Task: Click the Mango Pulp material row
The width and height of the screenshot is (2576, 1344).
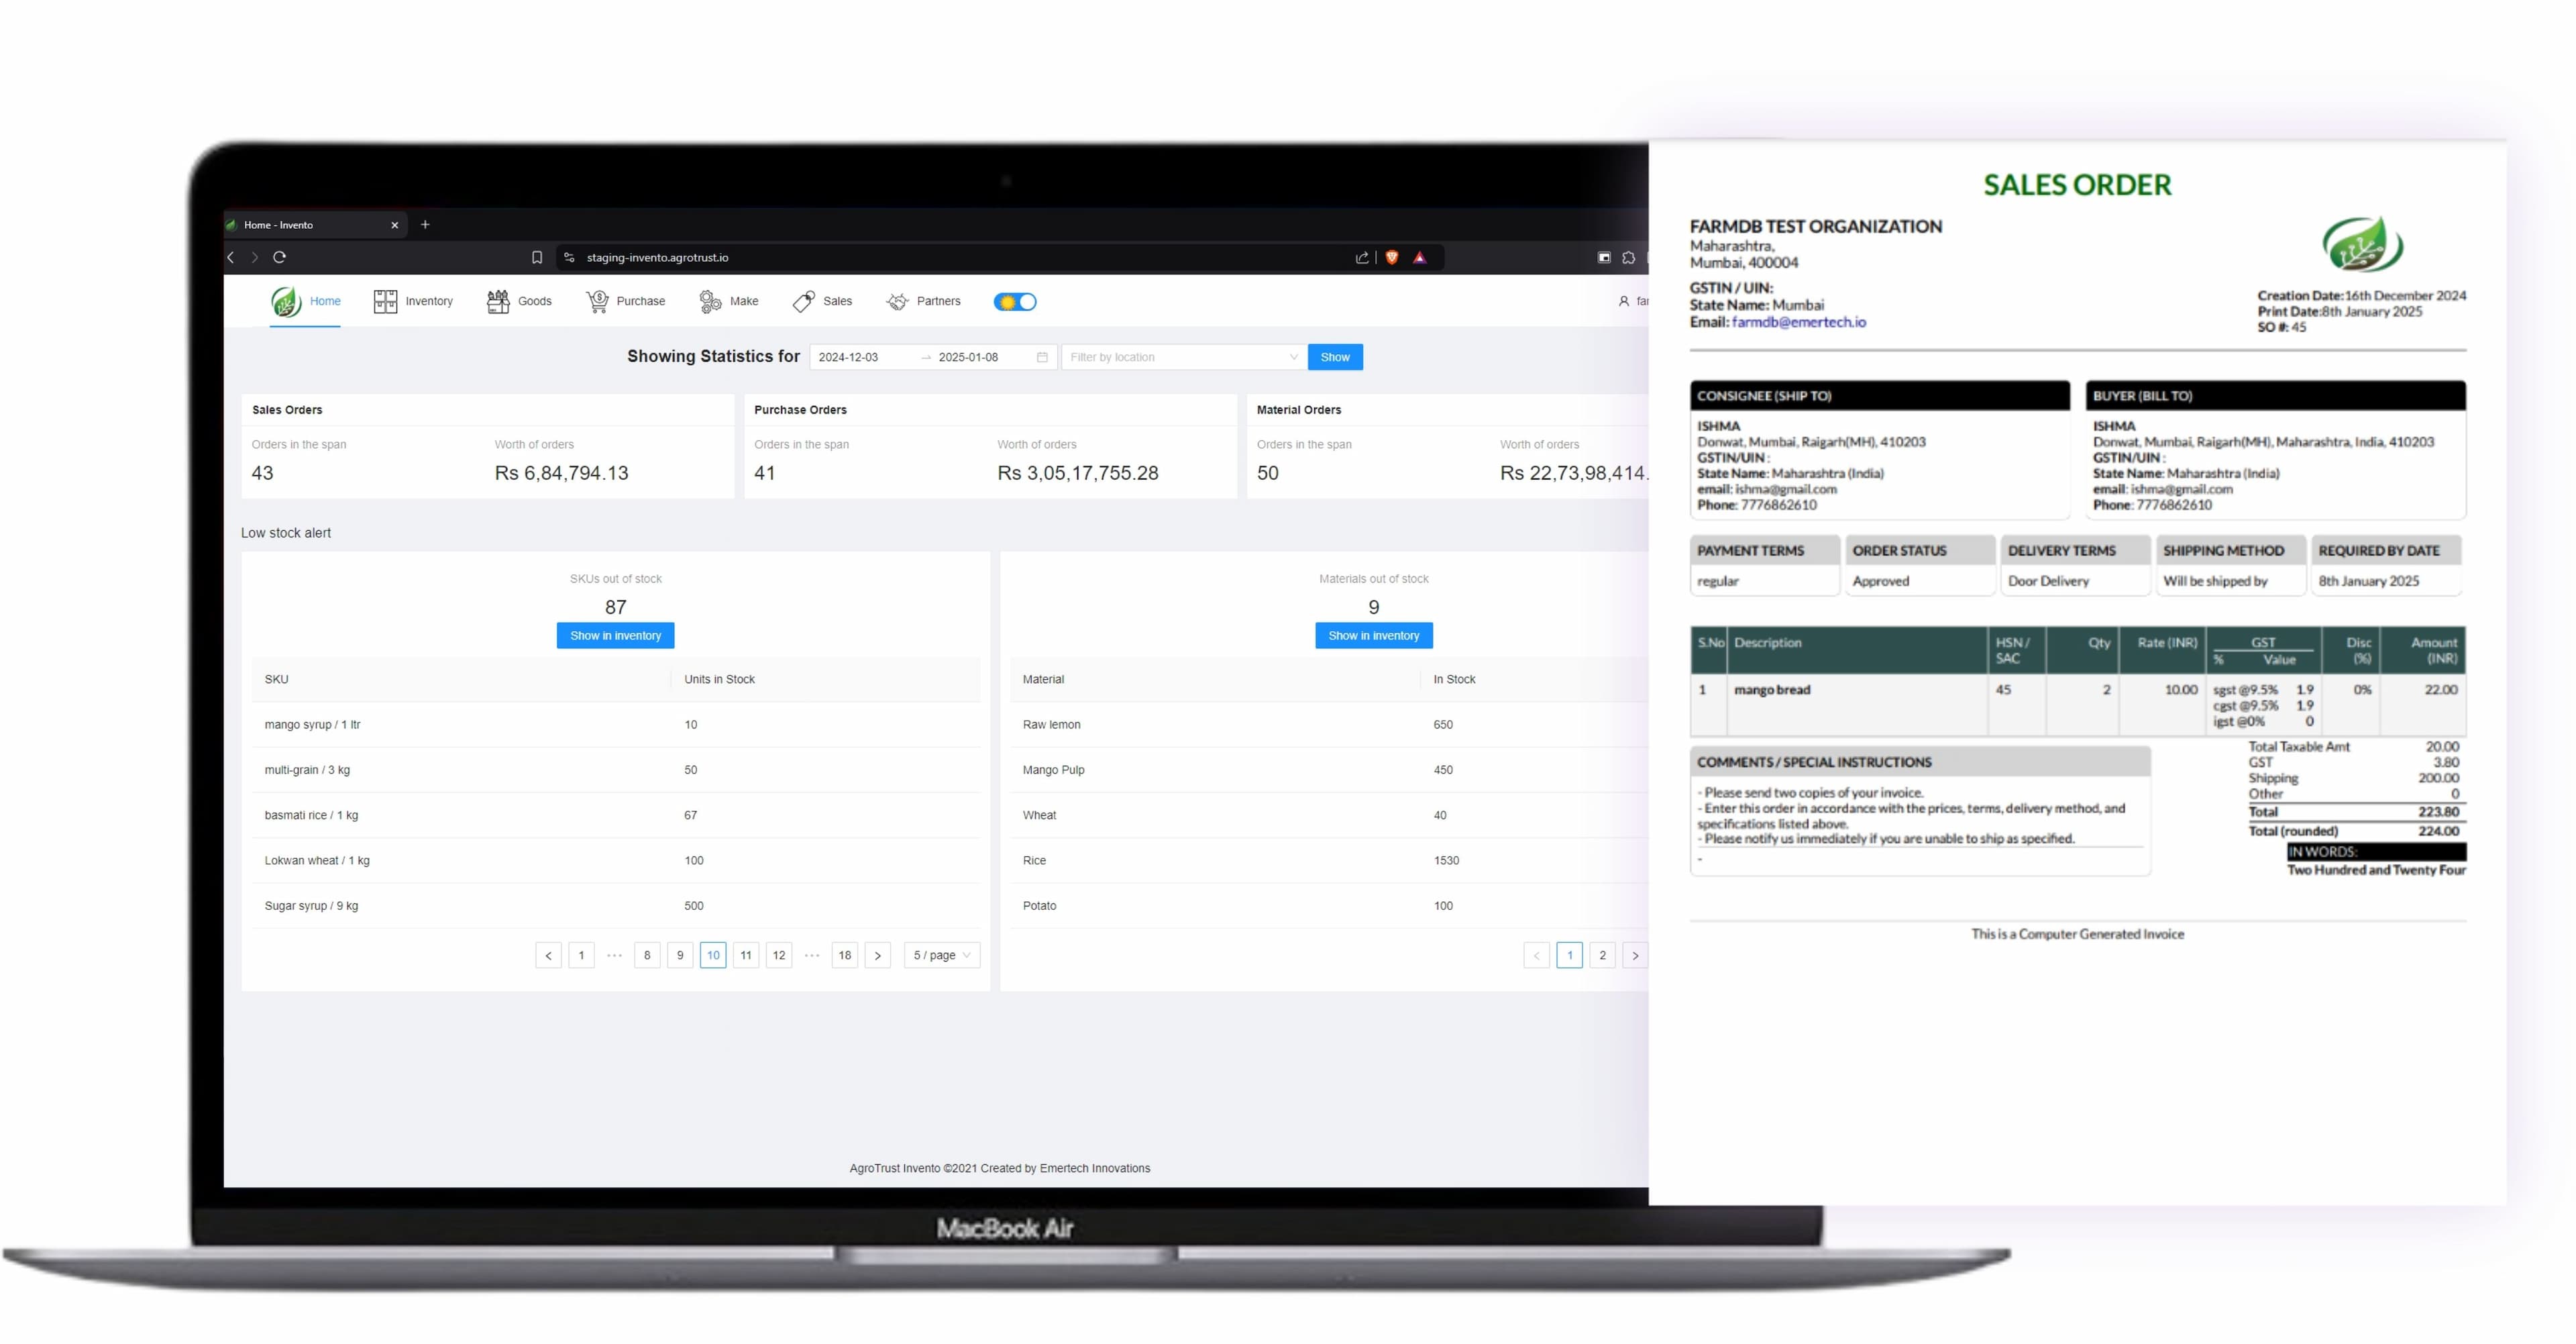Action: click(x=1329, y=770)
